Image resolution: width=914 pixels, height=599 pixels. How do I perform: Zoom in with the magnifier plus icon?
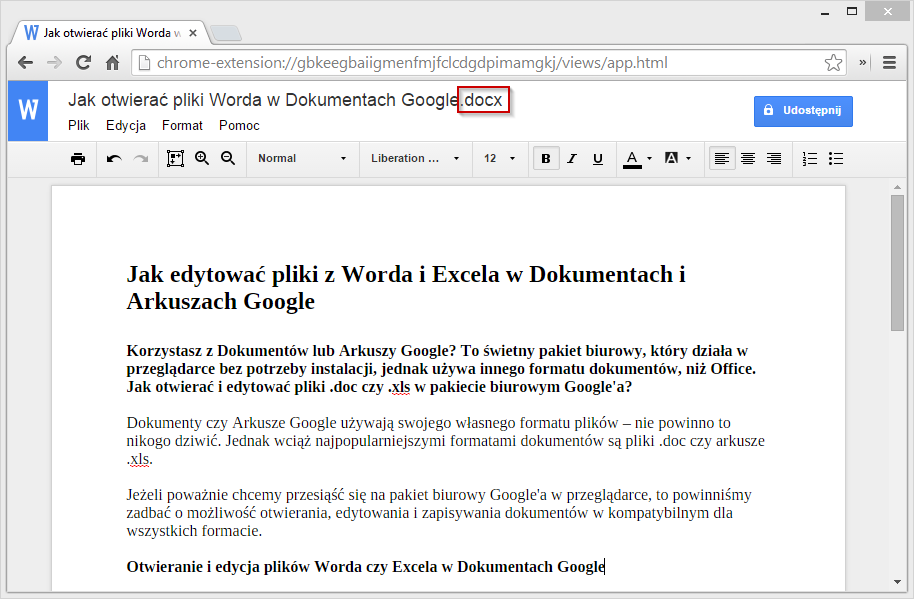click(x=202, y=158)
